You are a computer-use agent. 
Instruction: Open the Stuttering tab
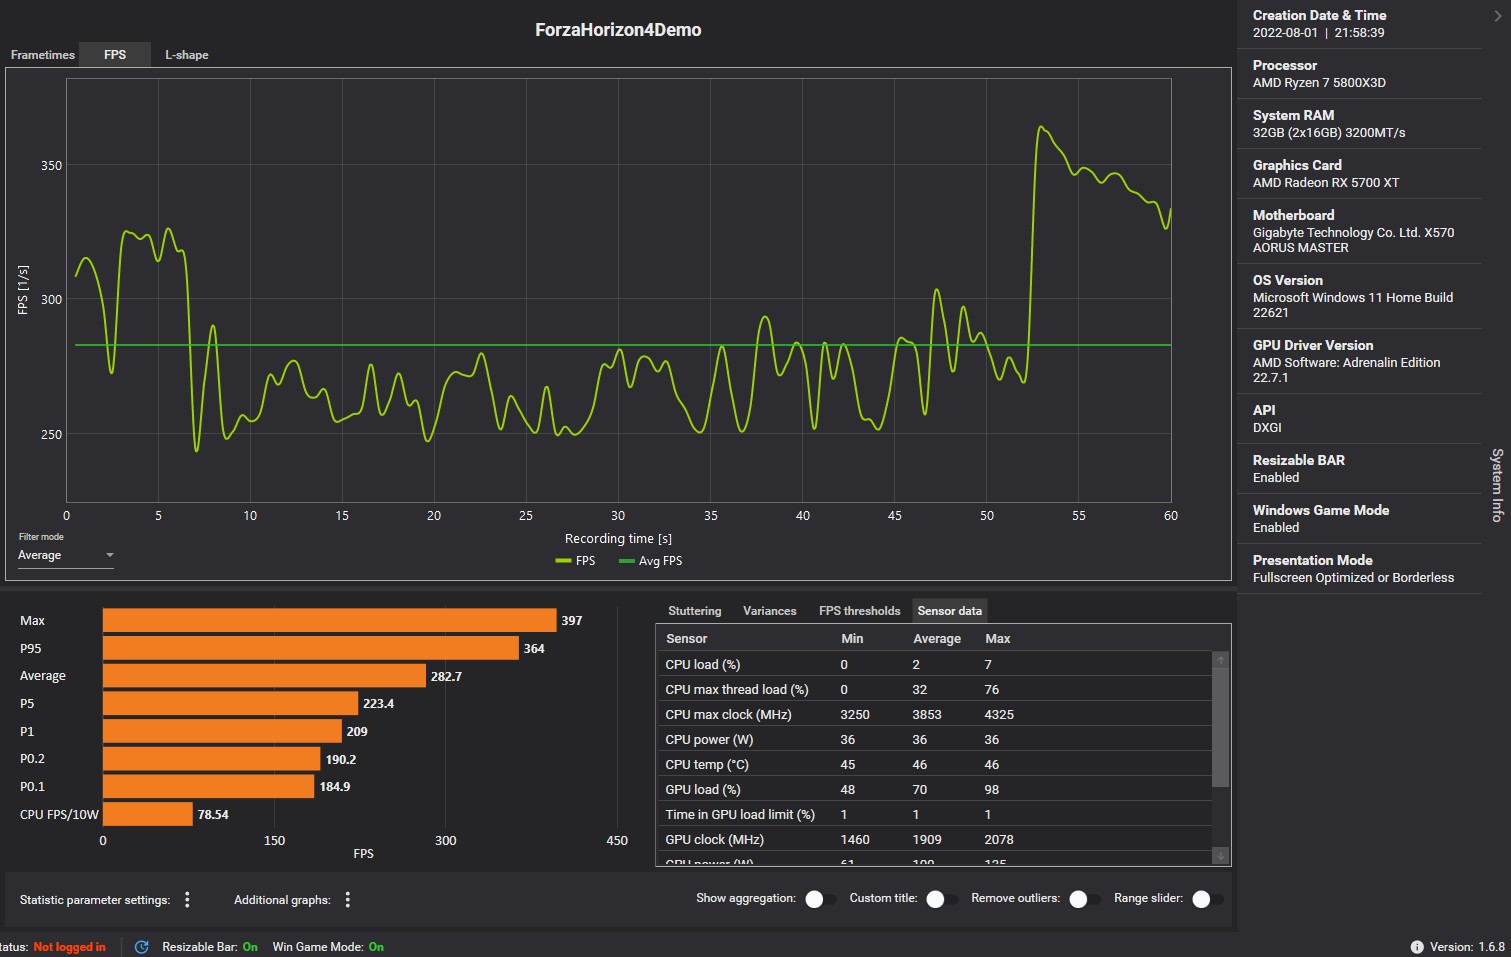(x=694, y=611)
